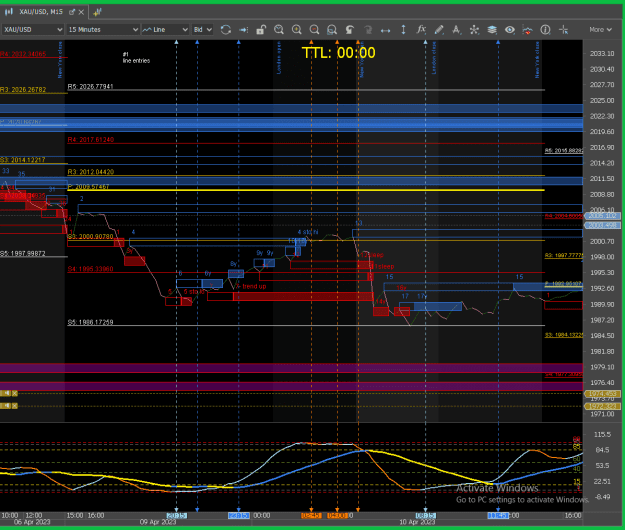
Task: Click the S4: 1995.33960 level label
Action: click(90, 269)
